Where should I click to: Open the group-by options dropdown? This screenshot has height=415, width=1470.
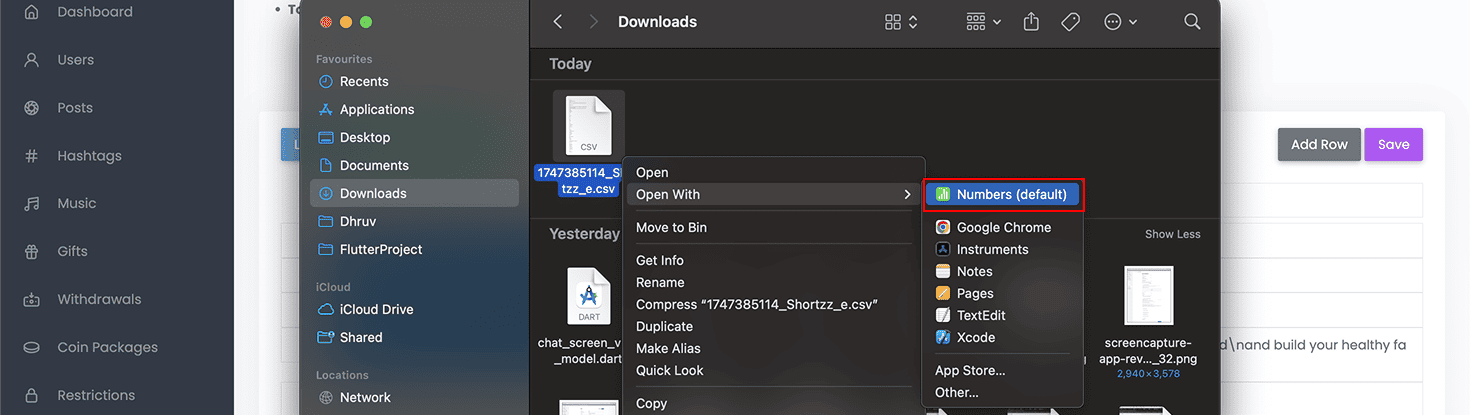pos(984,22)
